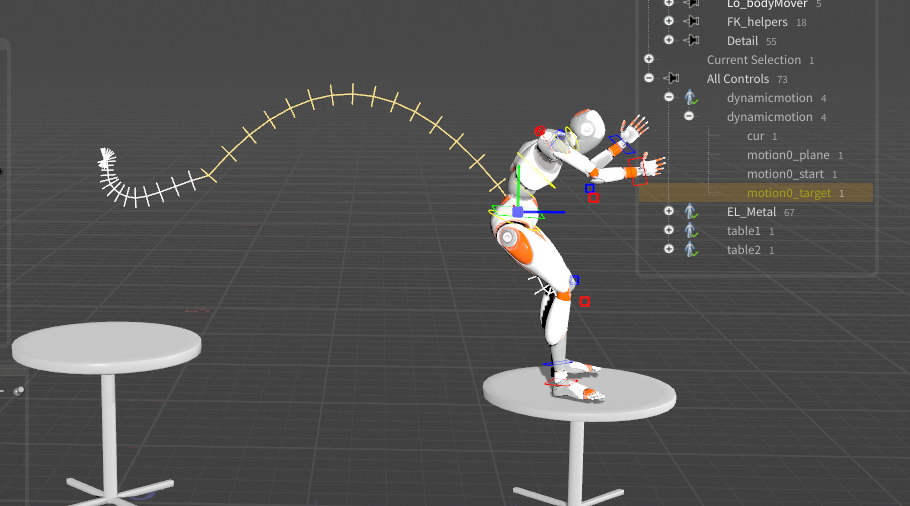The height and width of the screenshot is (506, 910).
Task: Click the empty round table on the left
Action: [x=107, y=346]
